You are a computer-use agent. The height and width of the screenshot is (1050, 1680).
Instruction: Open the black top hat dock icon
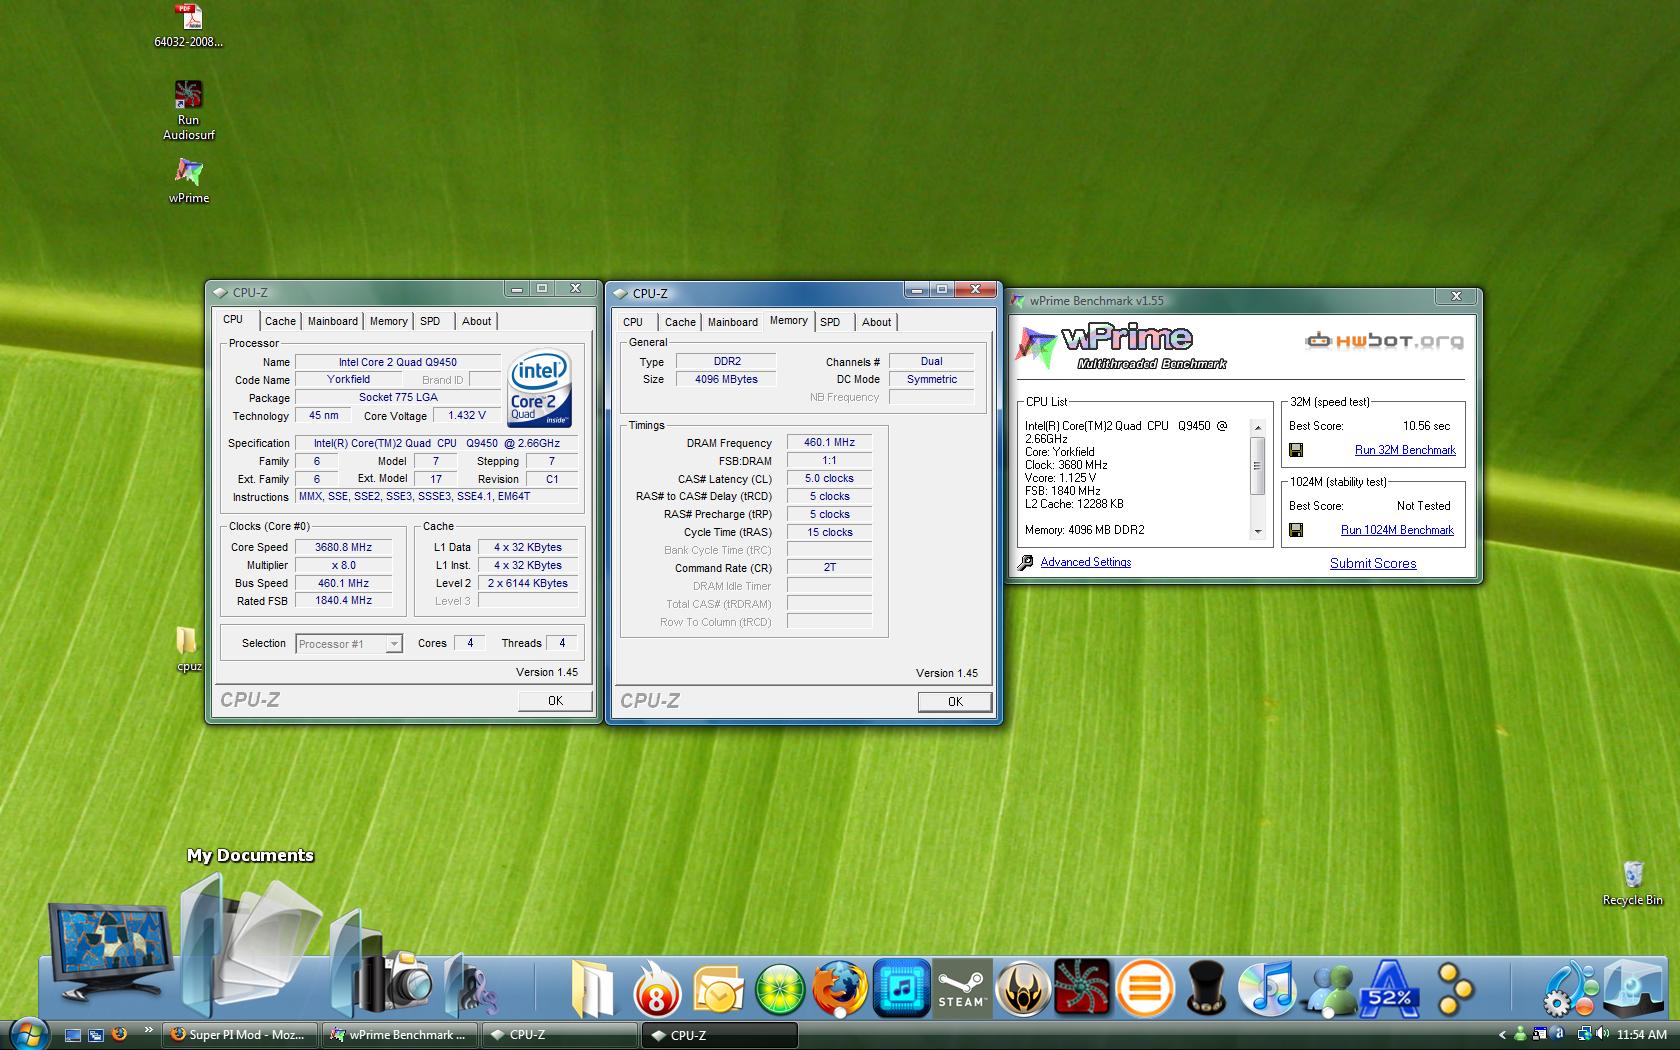[1206, 988]
